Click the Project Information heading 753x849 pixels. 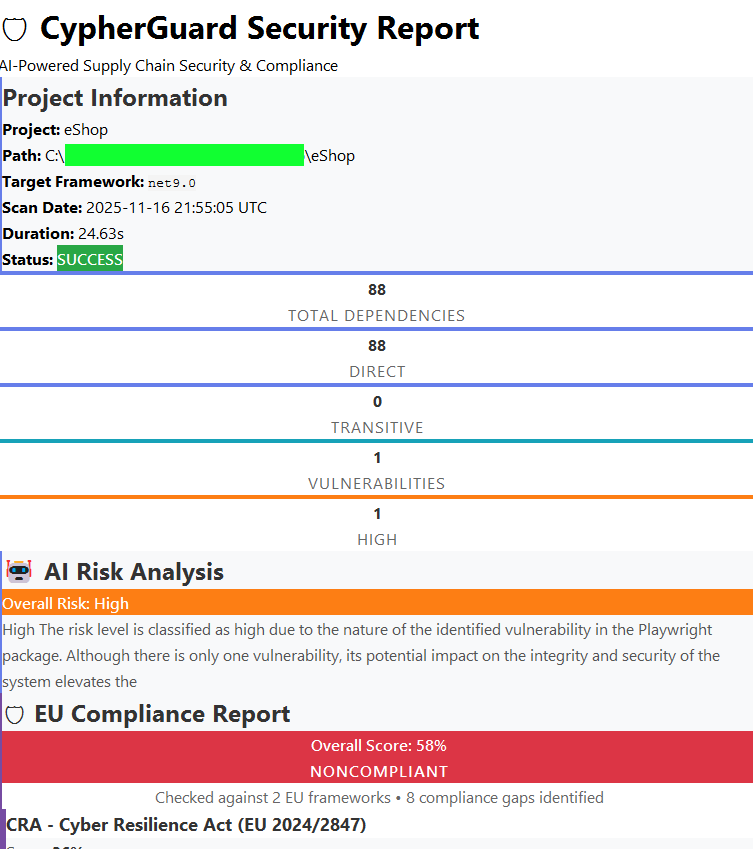(115, 98)
